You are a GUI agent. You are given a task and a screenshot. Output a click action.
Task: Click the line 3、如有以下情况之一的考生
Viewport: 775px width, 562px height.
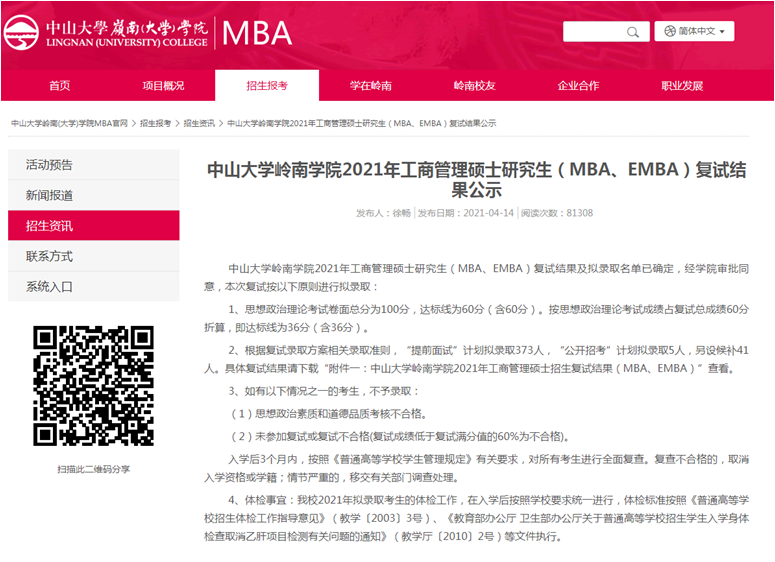324,391
